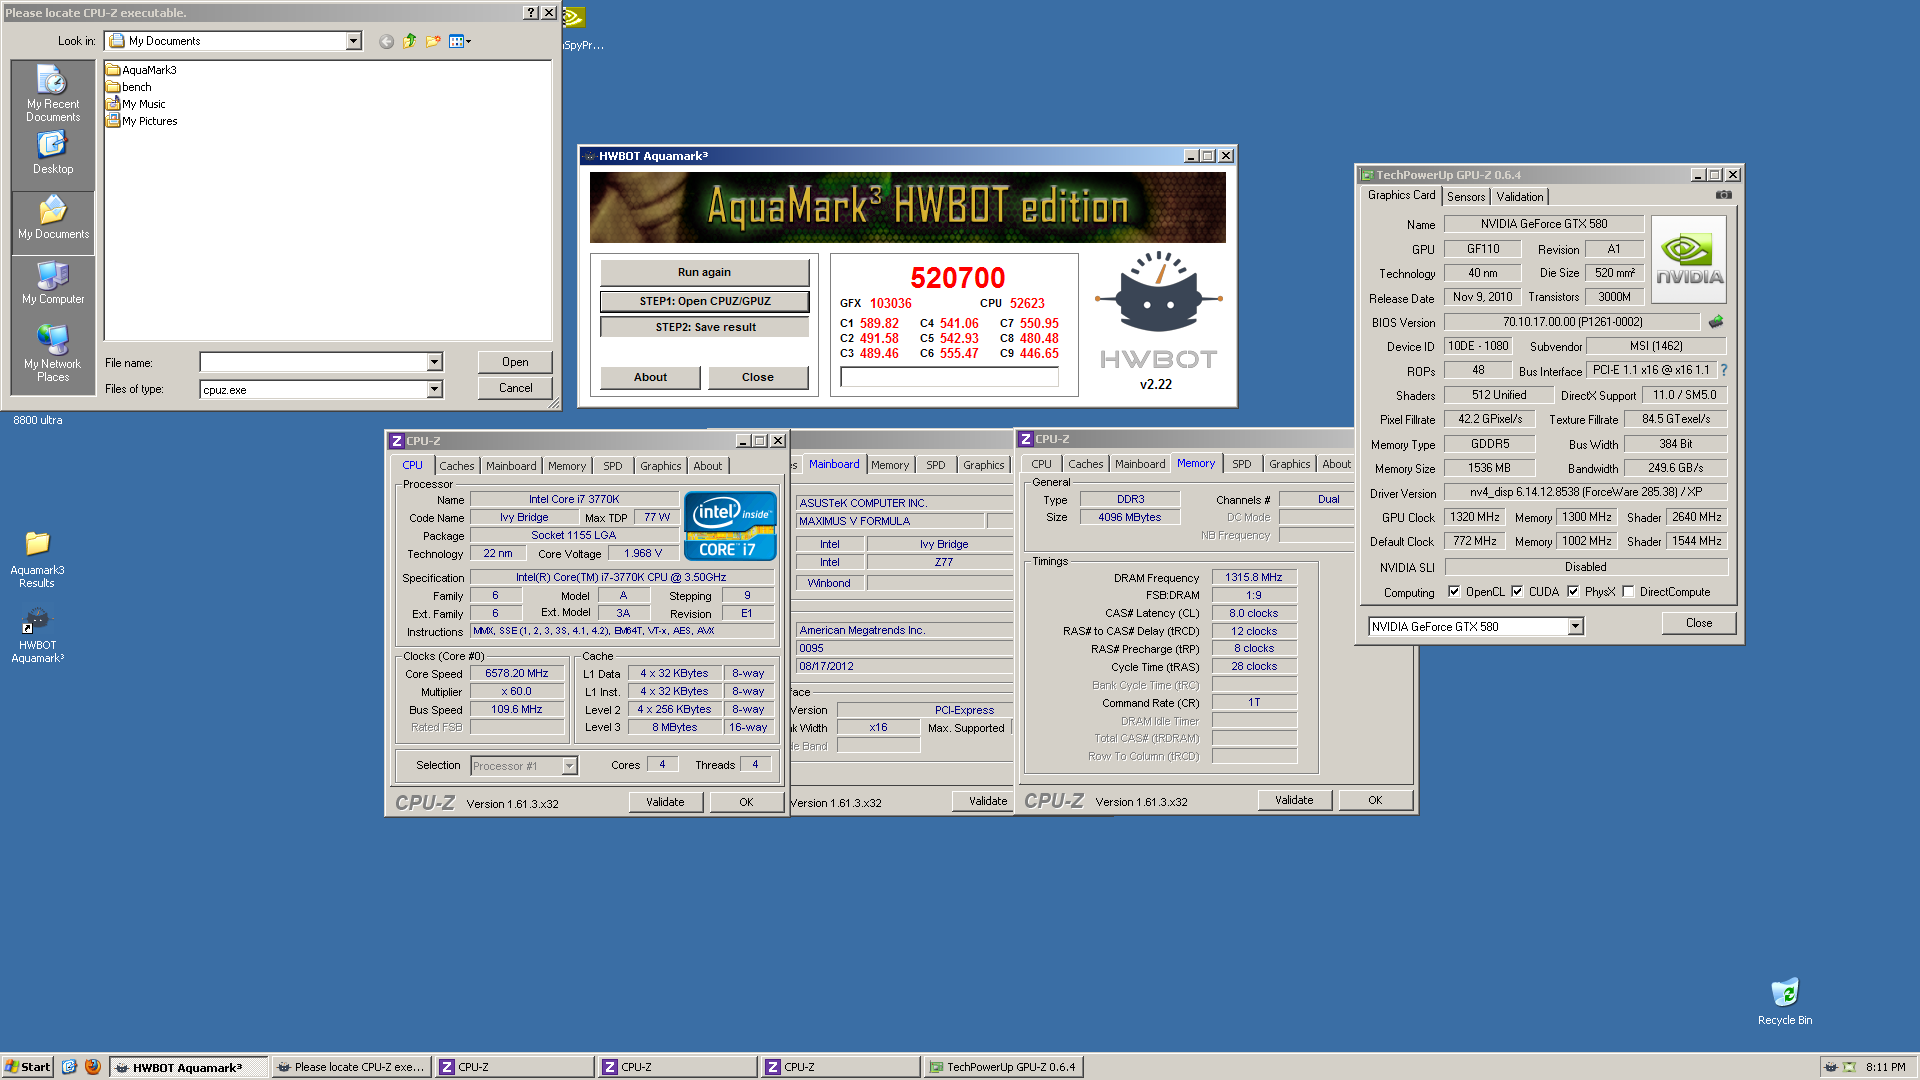Viewport: 1920px width, 1080px height.
Task: Toggle DirectCompute checkbox in GPU-Z
Action: (1628, 592)
